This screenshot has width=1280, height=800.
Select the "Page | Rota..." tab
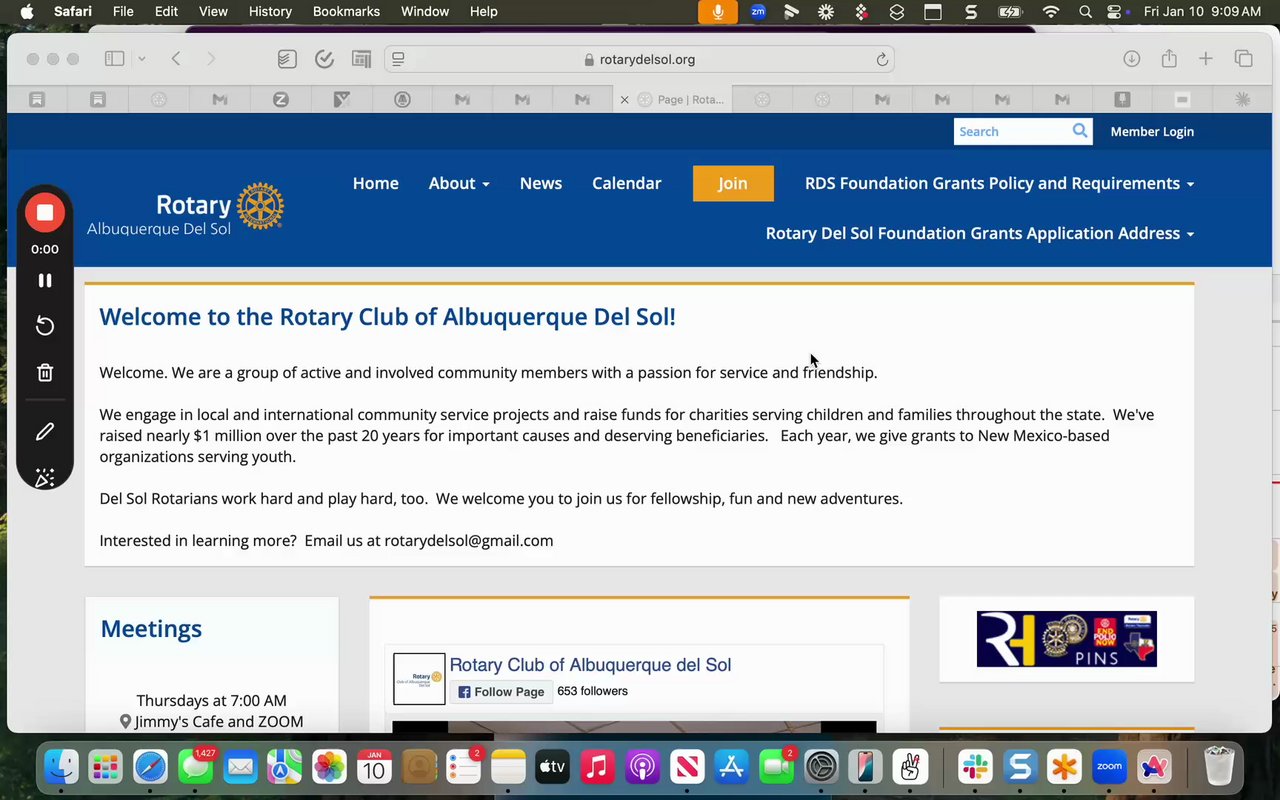tap(672, 99)
